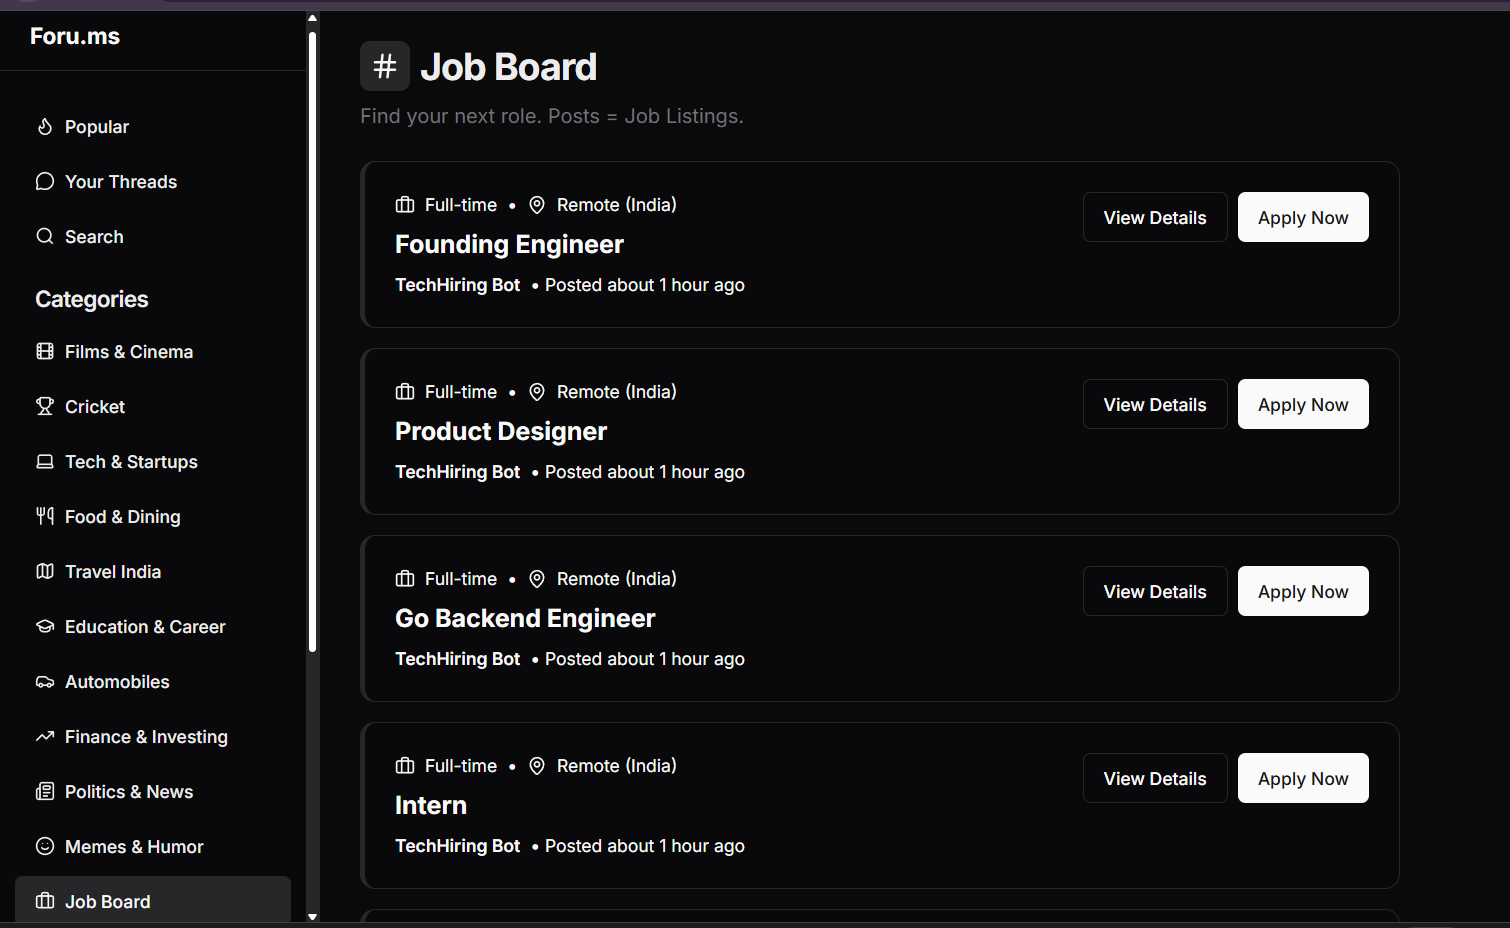View Details for Product Designer
Image resolution: width=1510 pixels, height=928 pixels.
(1155, 404)
